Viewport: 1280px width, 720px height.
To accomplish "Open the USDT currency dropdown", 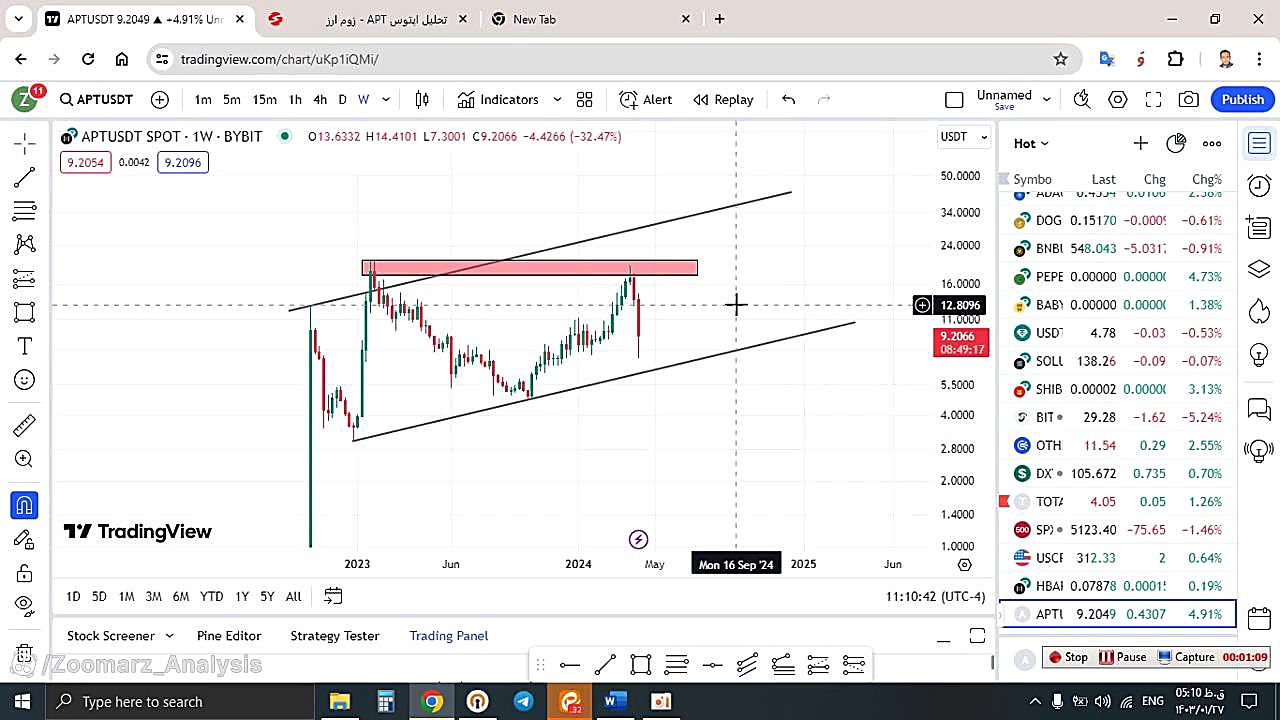I will tap(964, 137).
